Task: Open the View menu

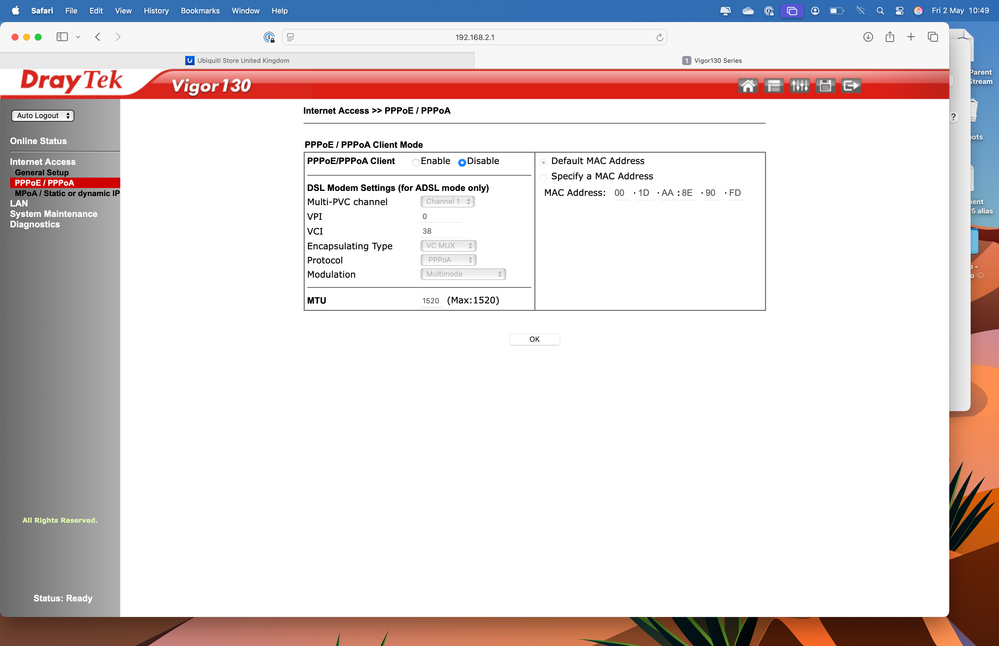Action: click(x=123, y=11)
